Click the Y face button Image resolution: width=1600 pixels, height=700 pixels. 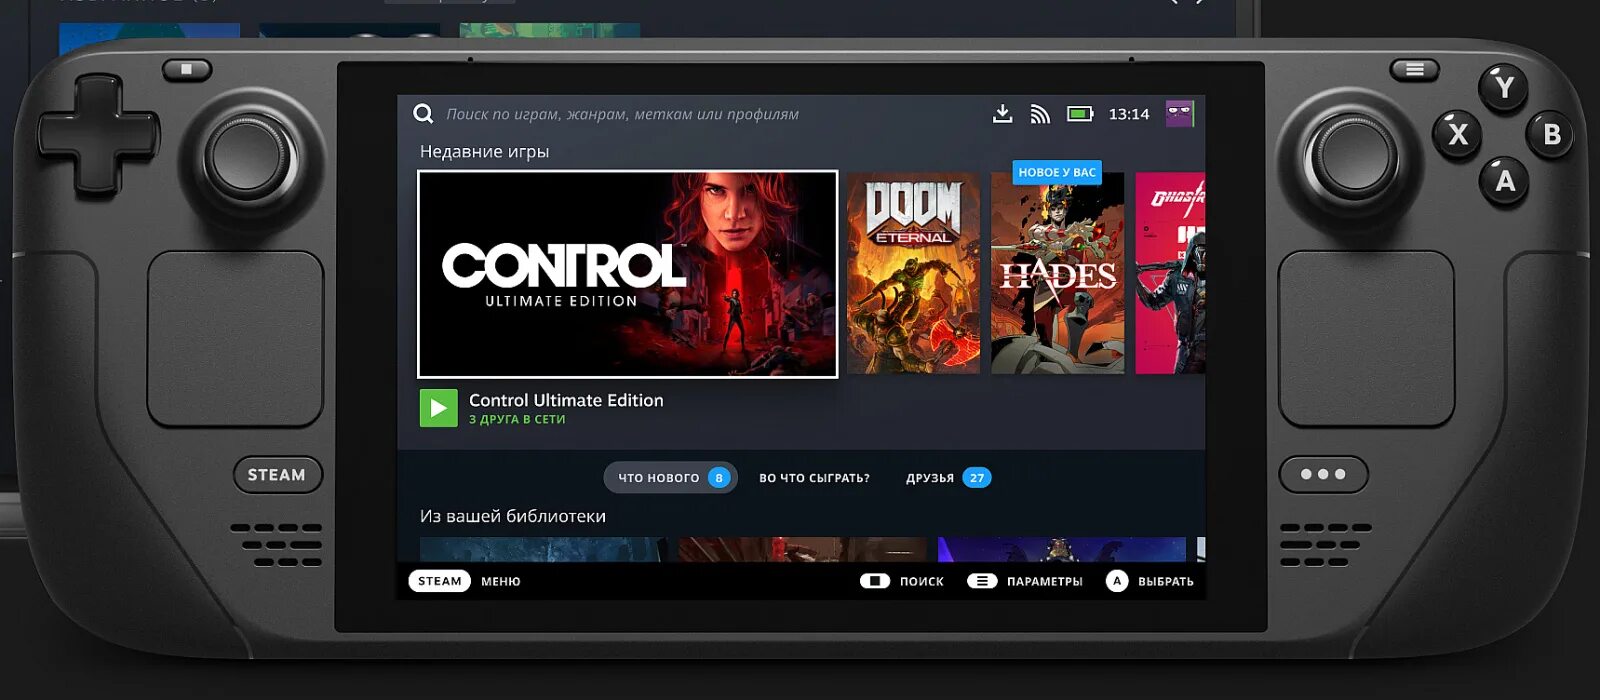(x=1504, y=88)
